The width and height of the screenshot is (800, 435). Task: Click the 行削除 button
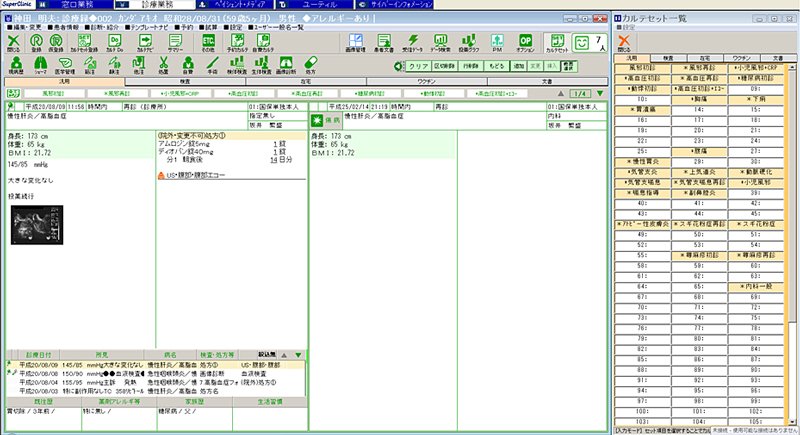470,66
